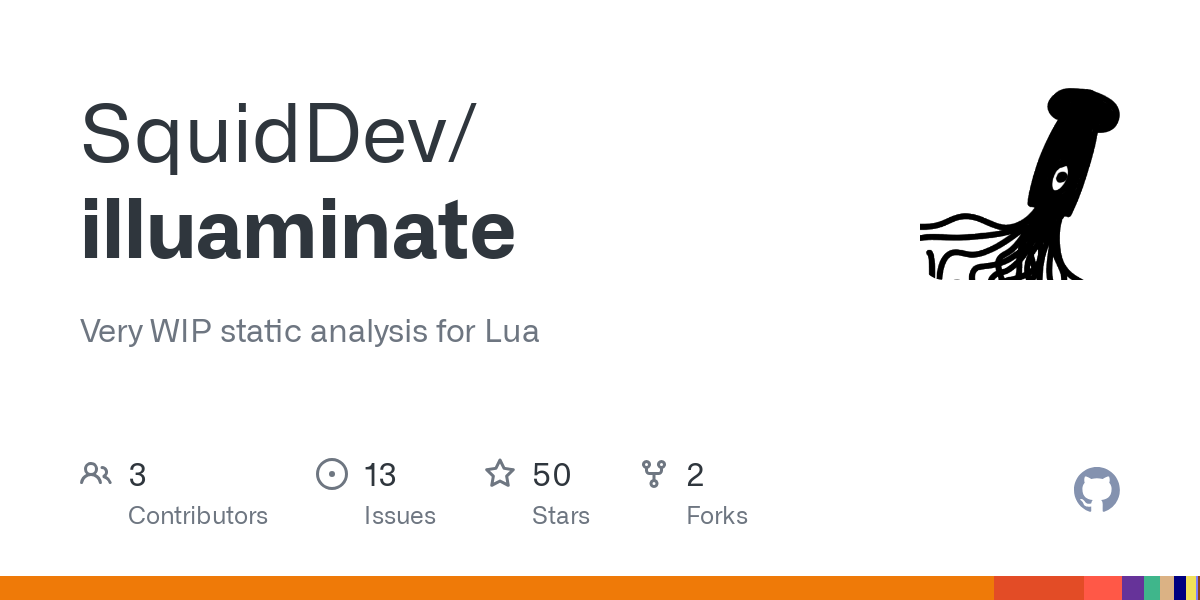Screen dimensions: 1200x600
Task: Click the Forks branch icon
Action: [654, 474]
